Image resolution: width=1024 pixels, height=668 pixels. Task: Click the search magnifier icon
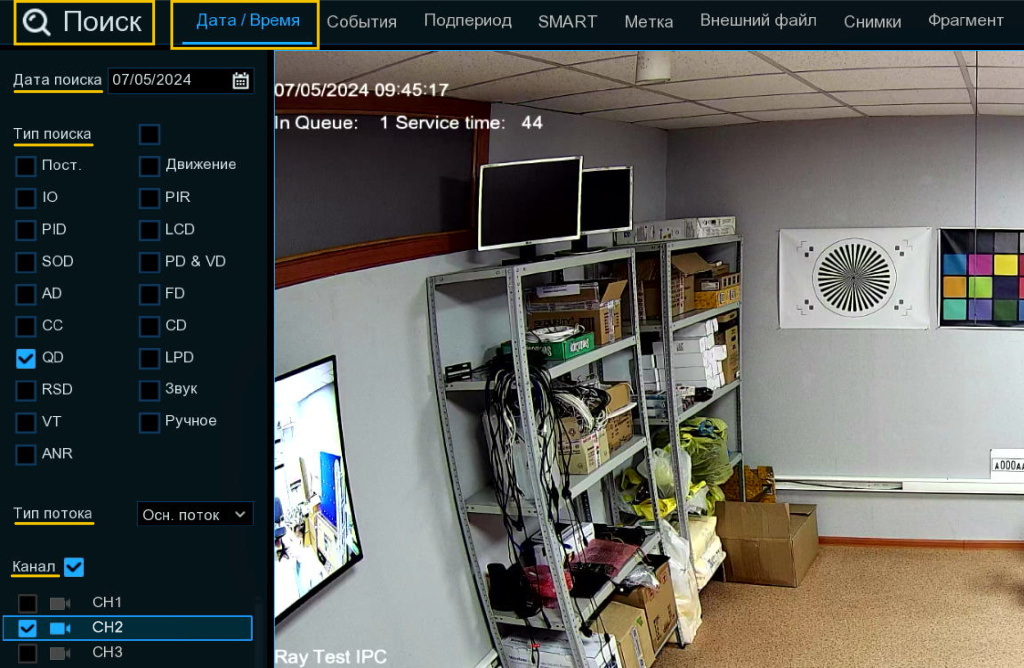coord(37,23)
